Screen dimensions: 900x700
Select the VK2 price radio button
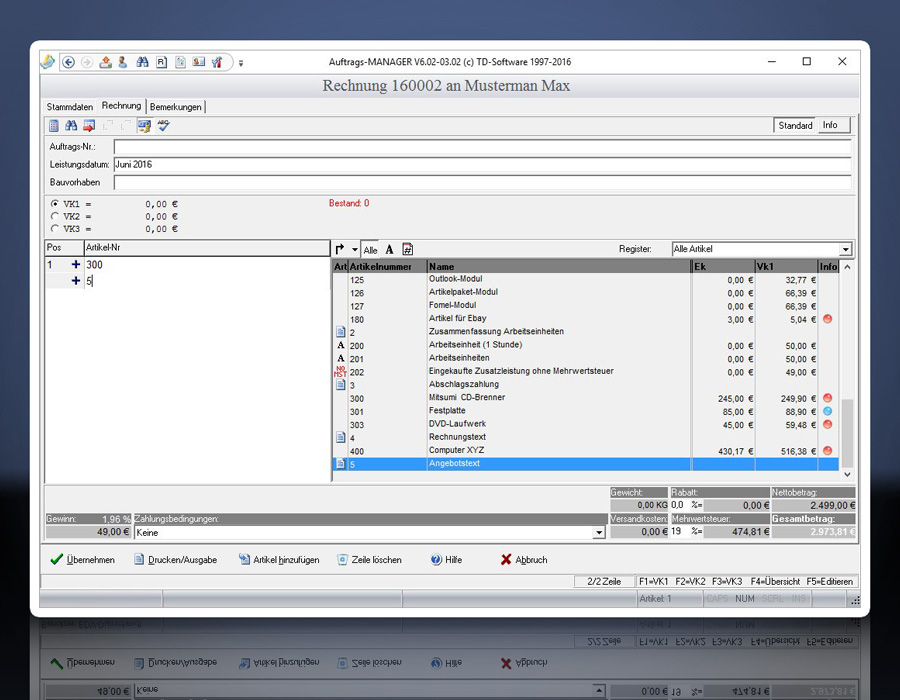pos(55,216)
